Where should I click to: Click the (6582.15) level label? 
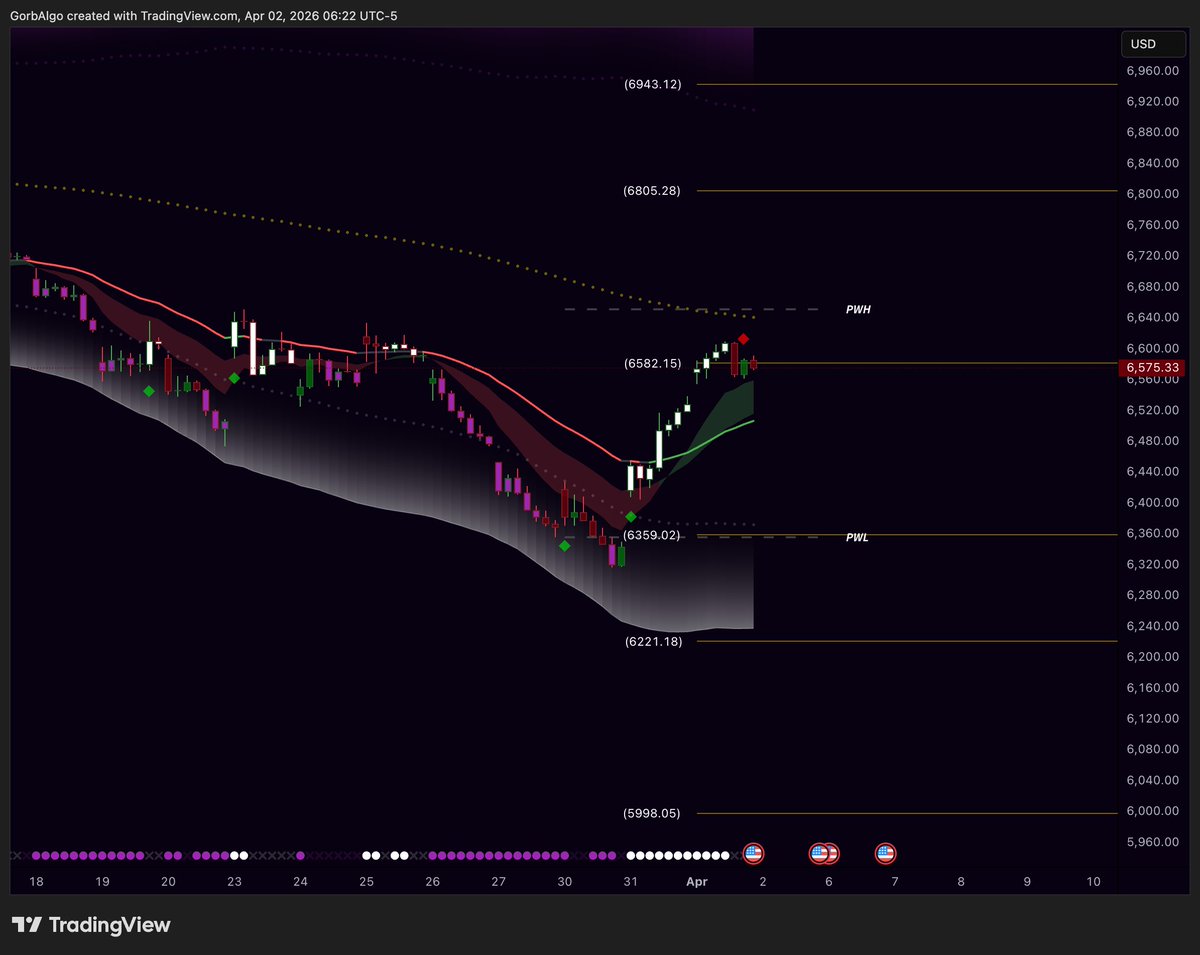[x=653, y=363]
